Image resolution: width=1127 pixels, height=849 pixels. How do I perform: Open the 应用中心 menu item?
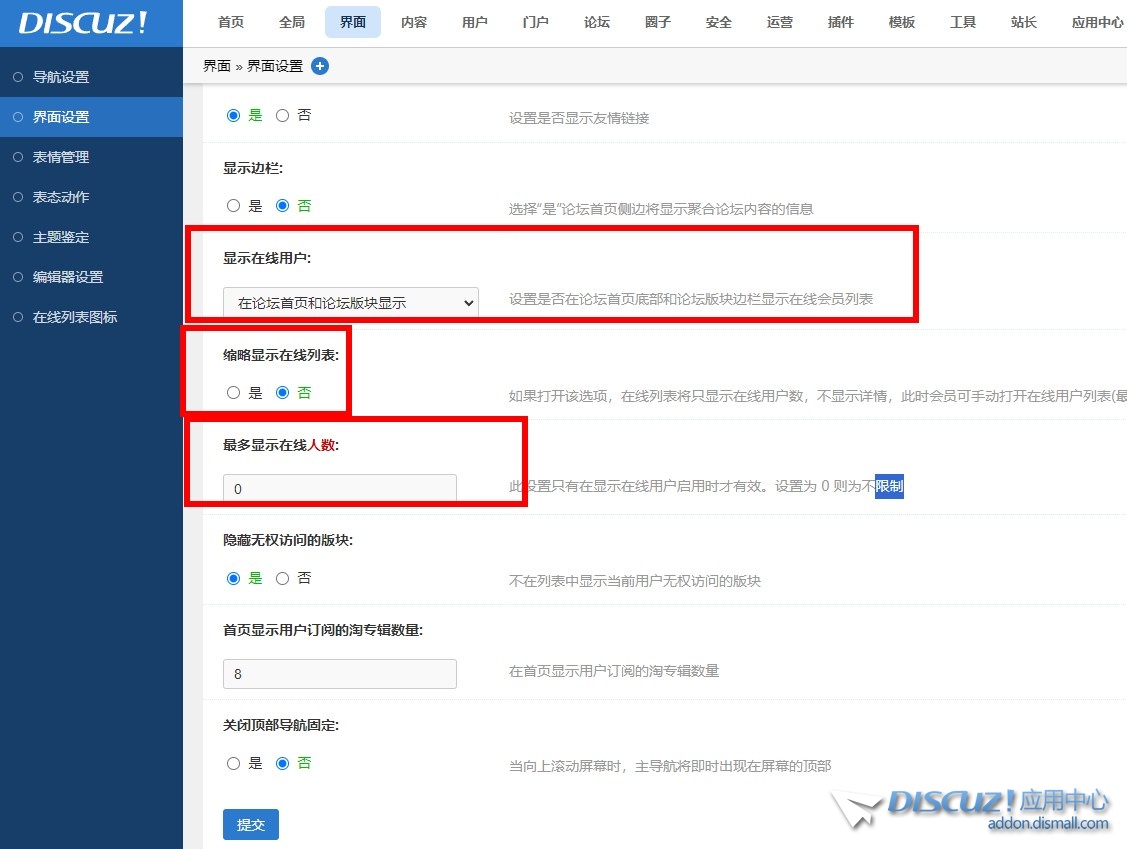pos(1097,22)
